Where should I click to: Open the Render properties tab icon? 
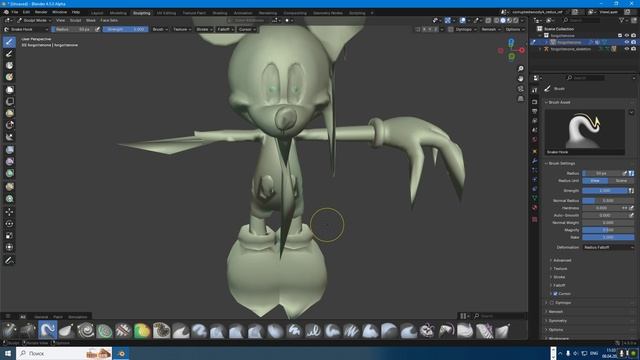tap(535, 102)
